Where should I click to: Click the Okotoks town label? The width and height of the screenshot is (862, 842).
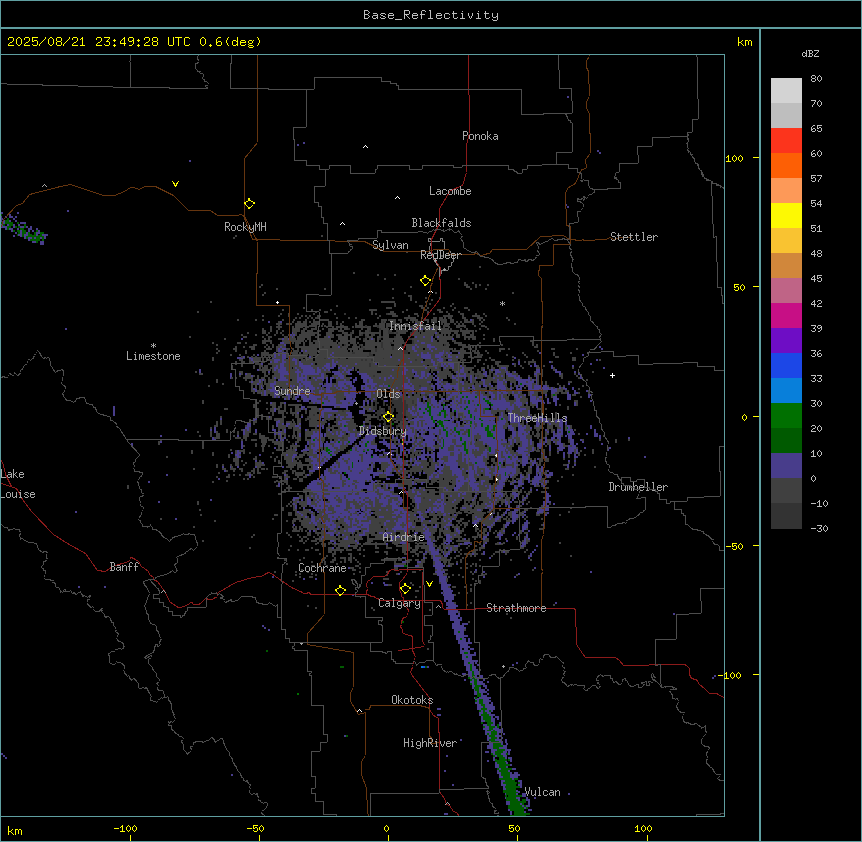click(412, 700)
